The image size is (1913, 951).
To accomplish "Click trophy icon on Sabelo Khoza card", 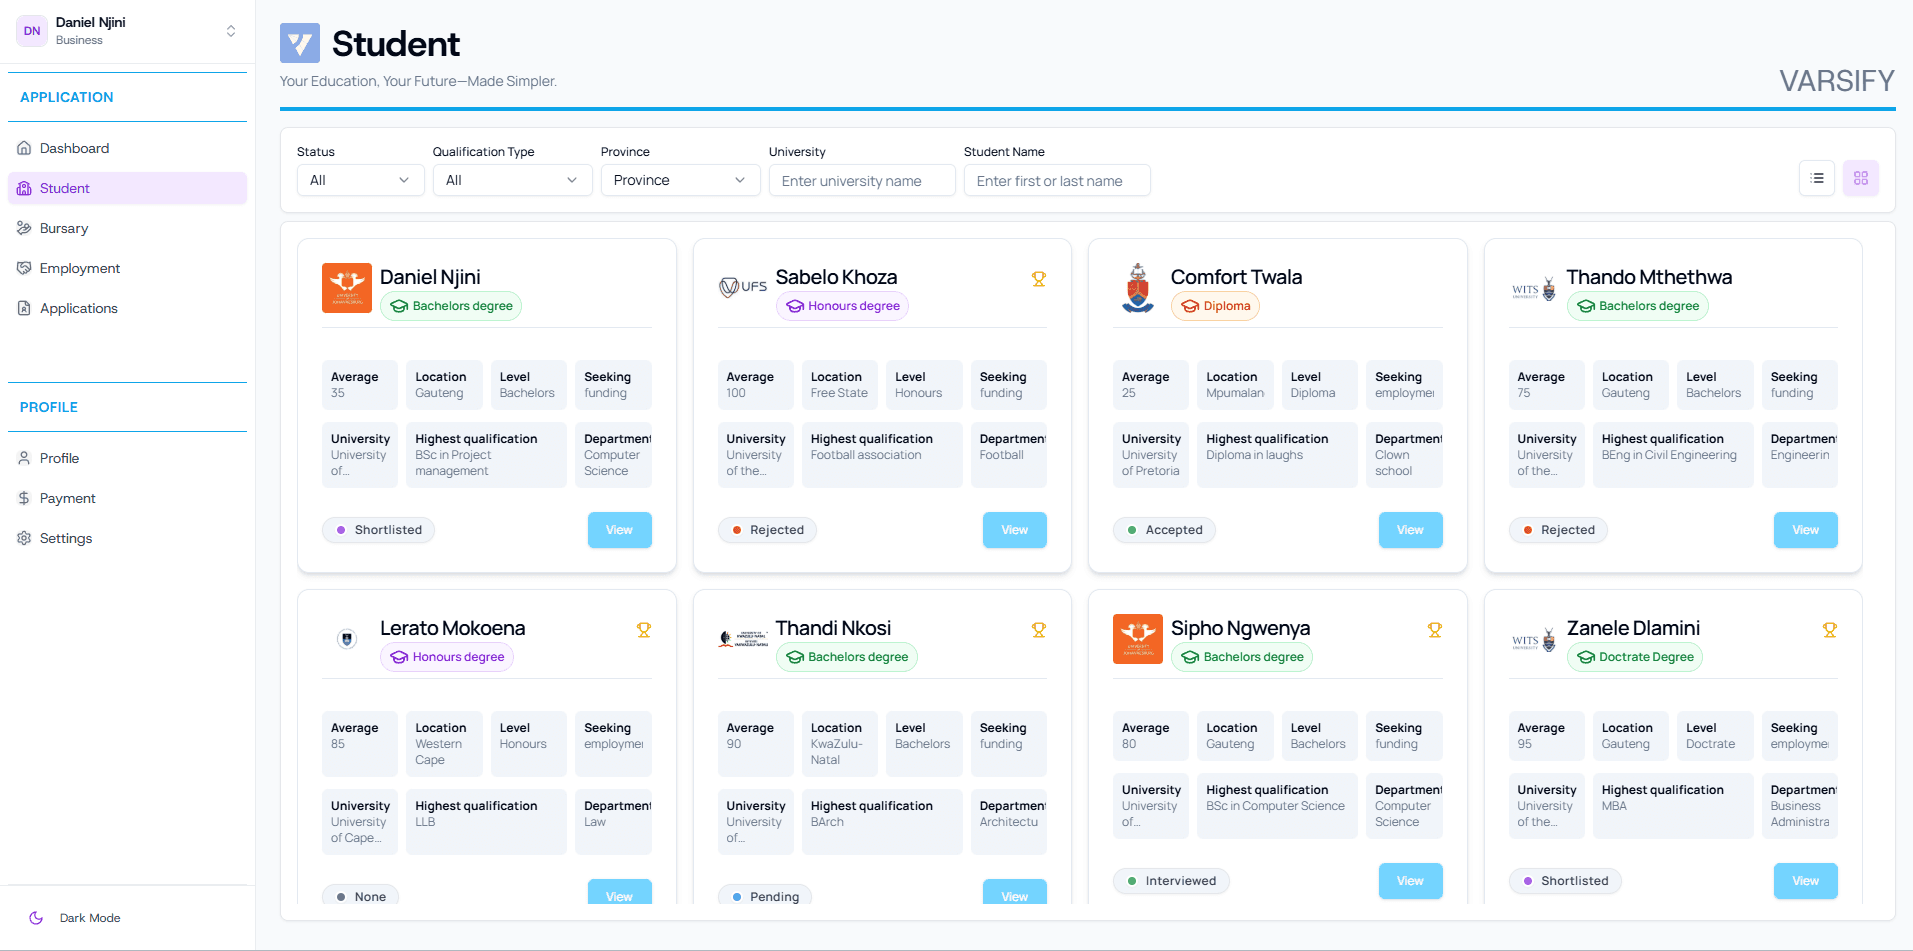I will (1038, 279).
